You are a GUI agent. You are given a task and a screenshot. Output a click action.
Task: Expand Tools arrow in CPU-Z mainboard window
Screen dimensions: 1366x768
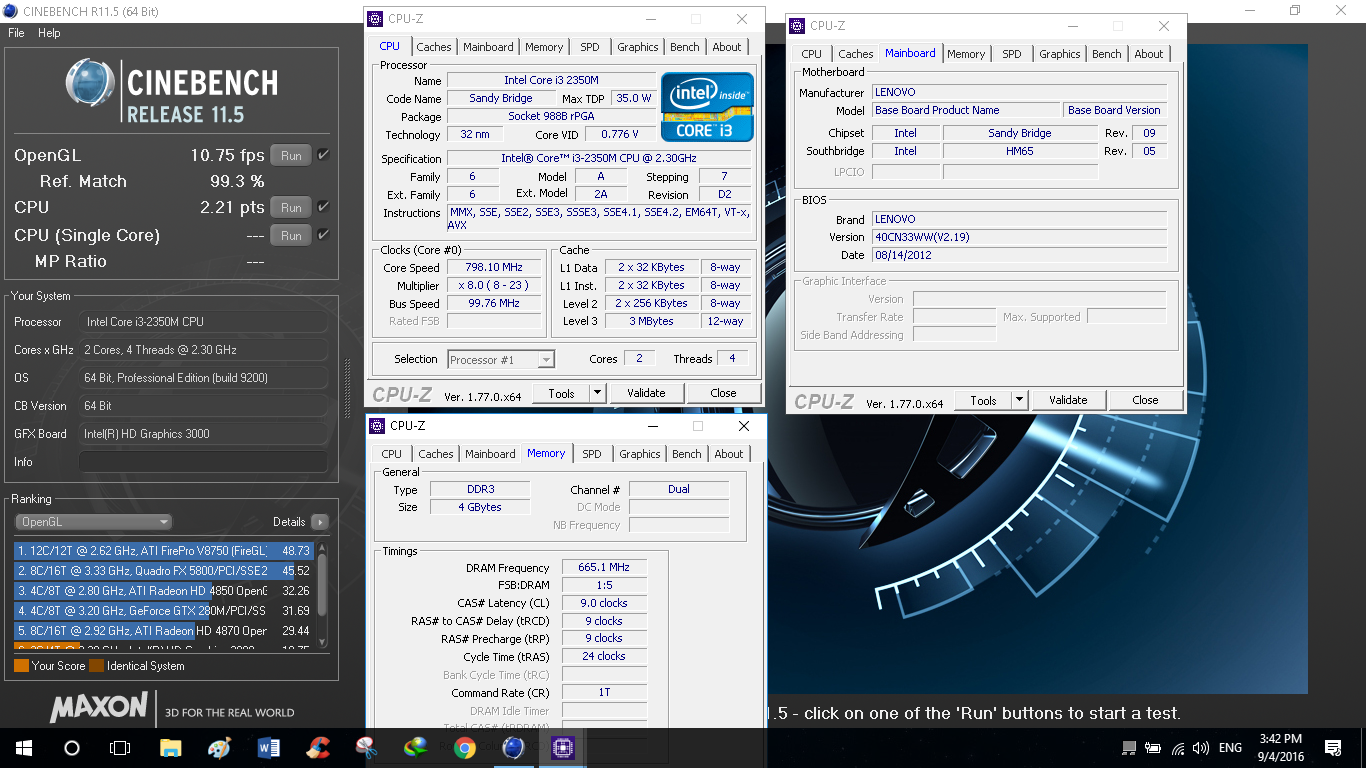pos(1019,400)
